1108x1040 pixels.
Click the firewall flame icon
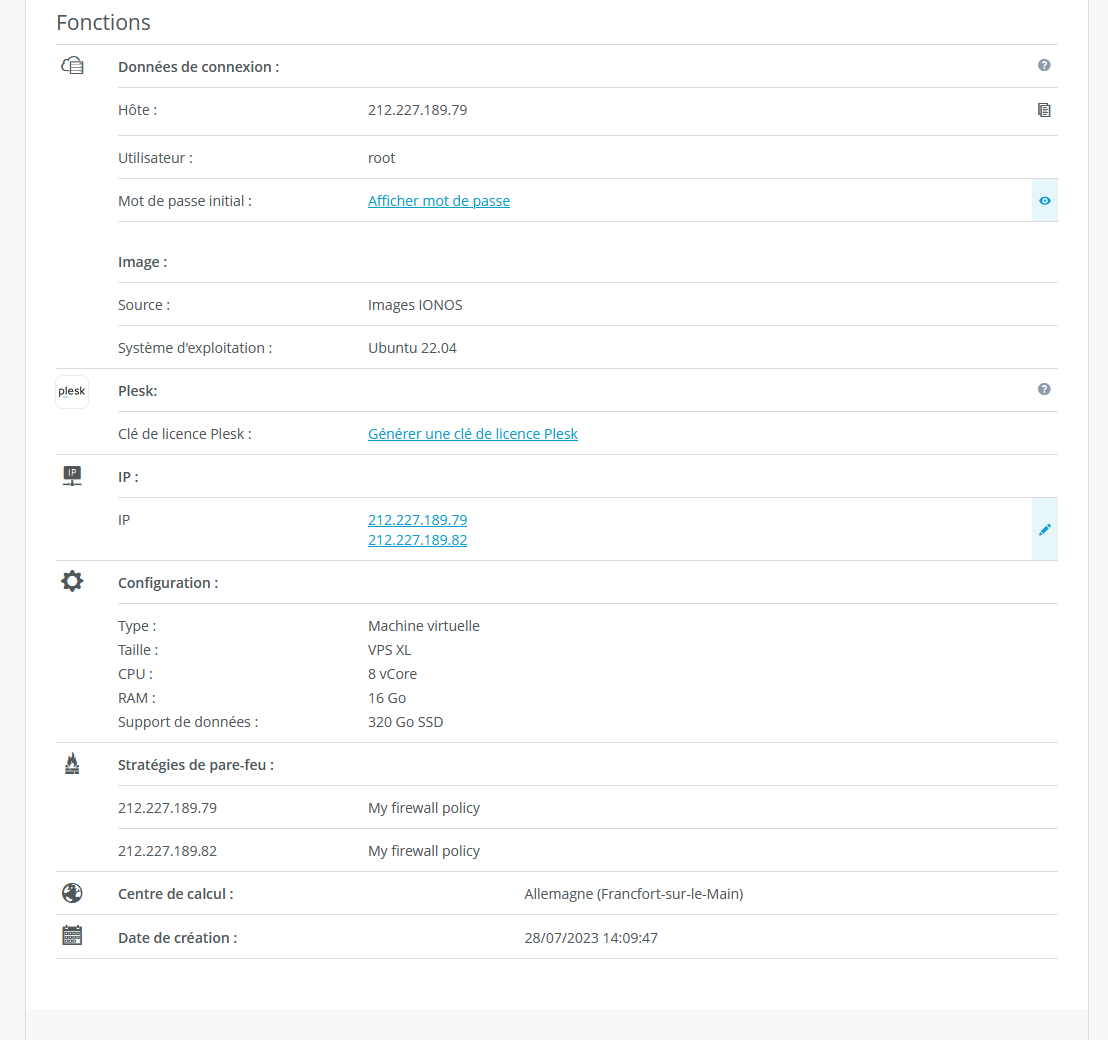(72, 764)
